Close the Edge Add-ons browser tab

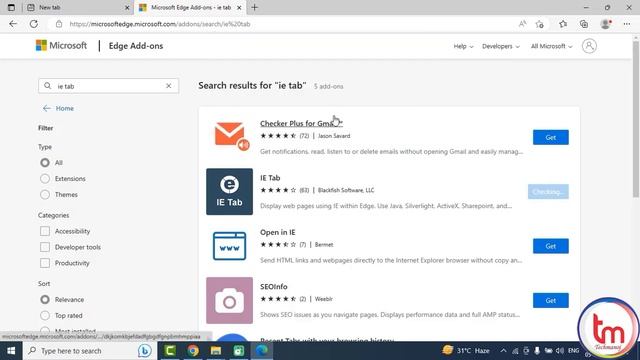[x=240, y=7]
